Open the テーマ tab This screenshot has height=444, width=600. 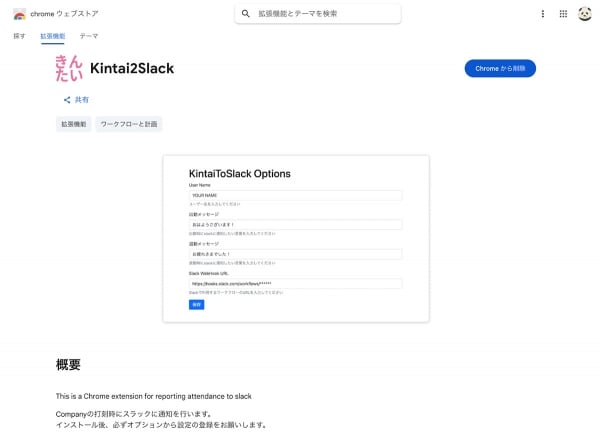[89, 36]
